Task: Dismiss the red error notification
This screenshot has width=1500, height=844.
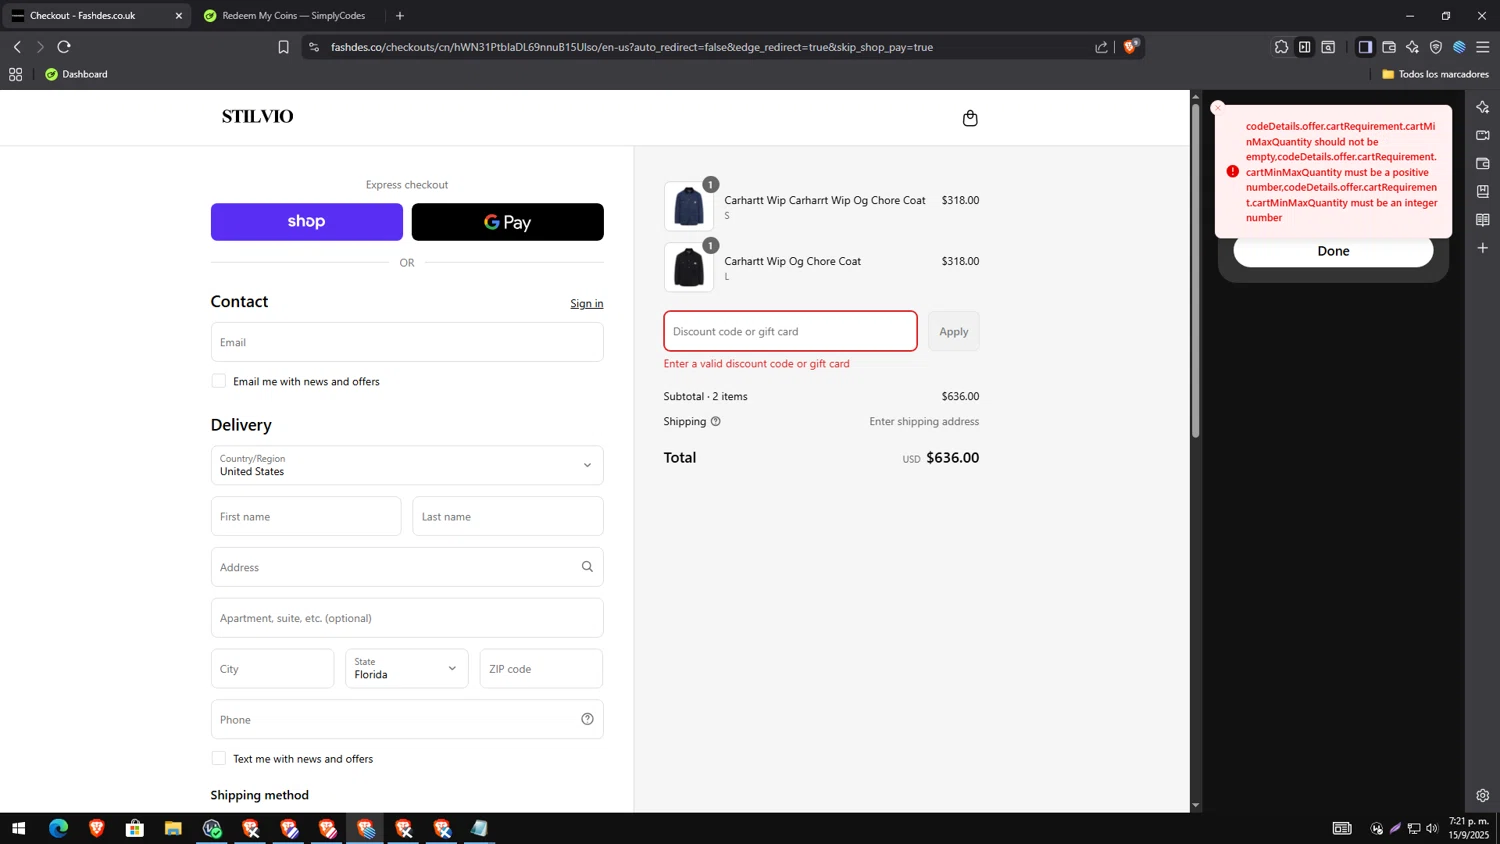Action: coord(1217,108)
